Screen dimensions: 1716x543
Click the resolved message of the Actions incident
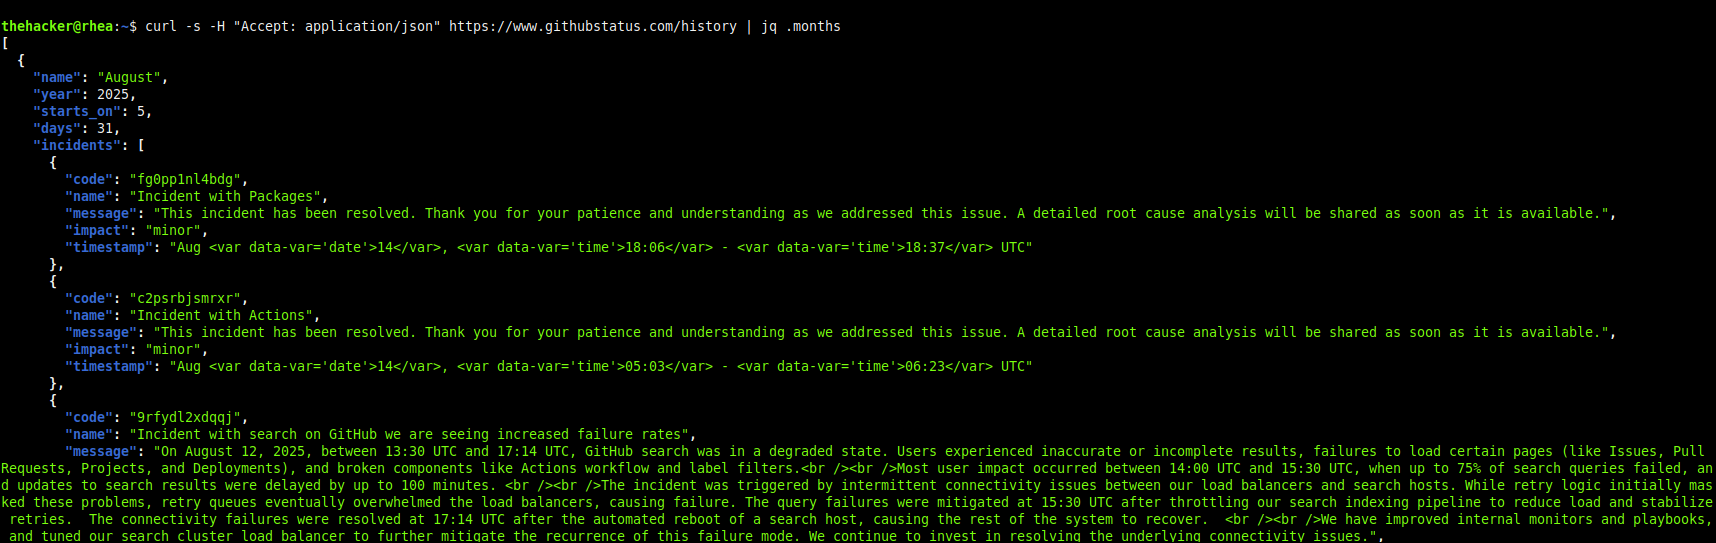[881, 333]
